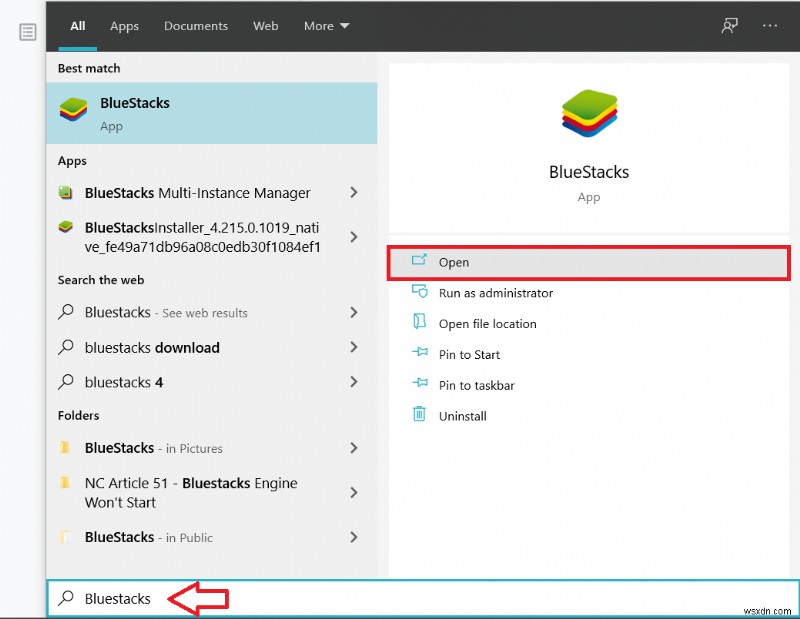Click the Uninstall trash icon

[x=419, y=415]
